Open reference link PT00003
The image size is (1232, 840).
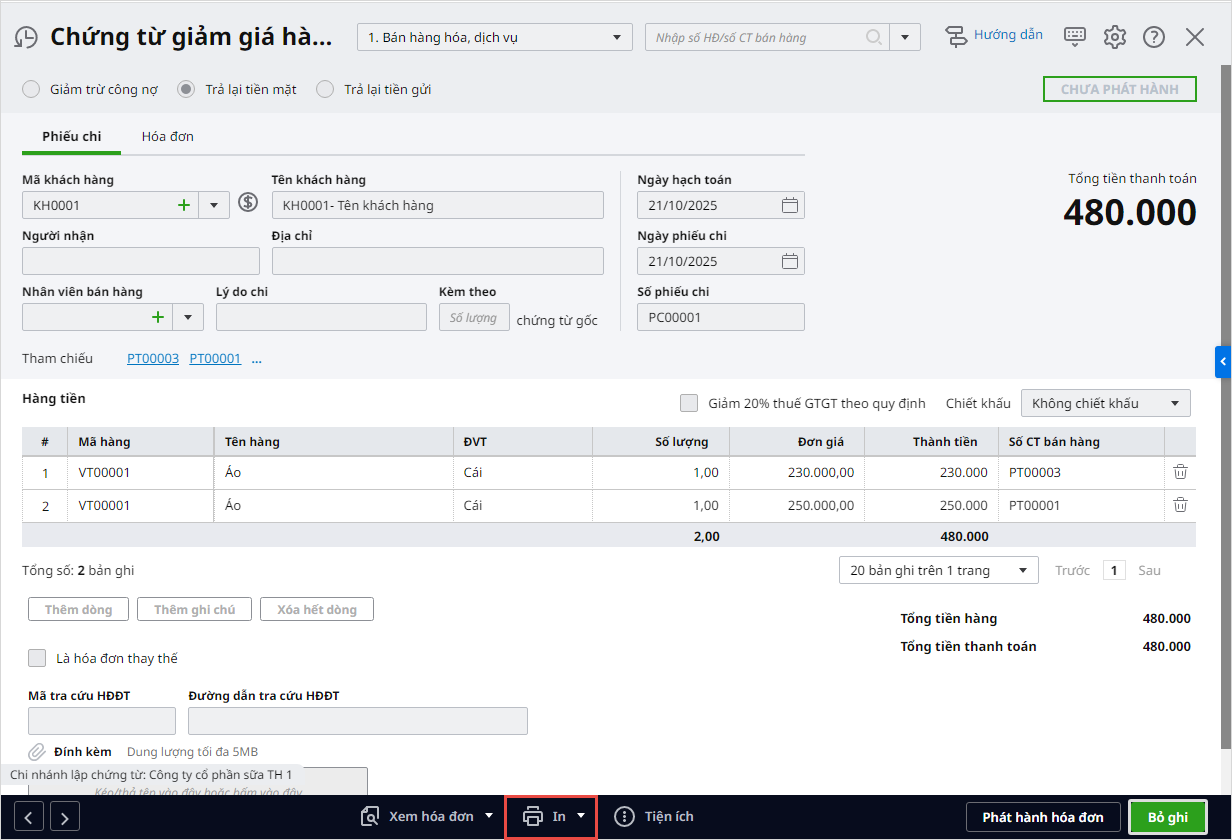[x=152, y=358]
